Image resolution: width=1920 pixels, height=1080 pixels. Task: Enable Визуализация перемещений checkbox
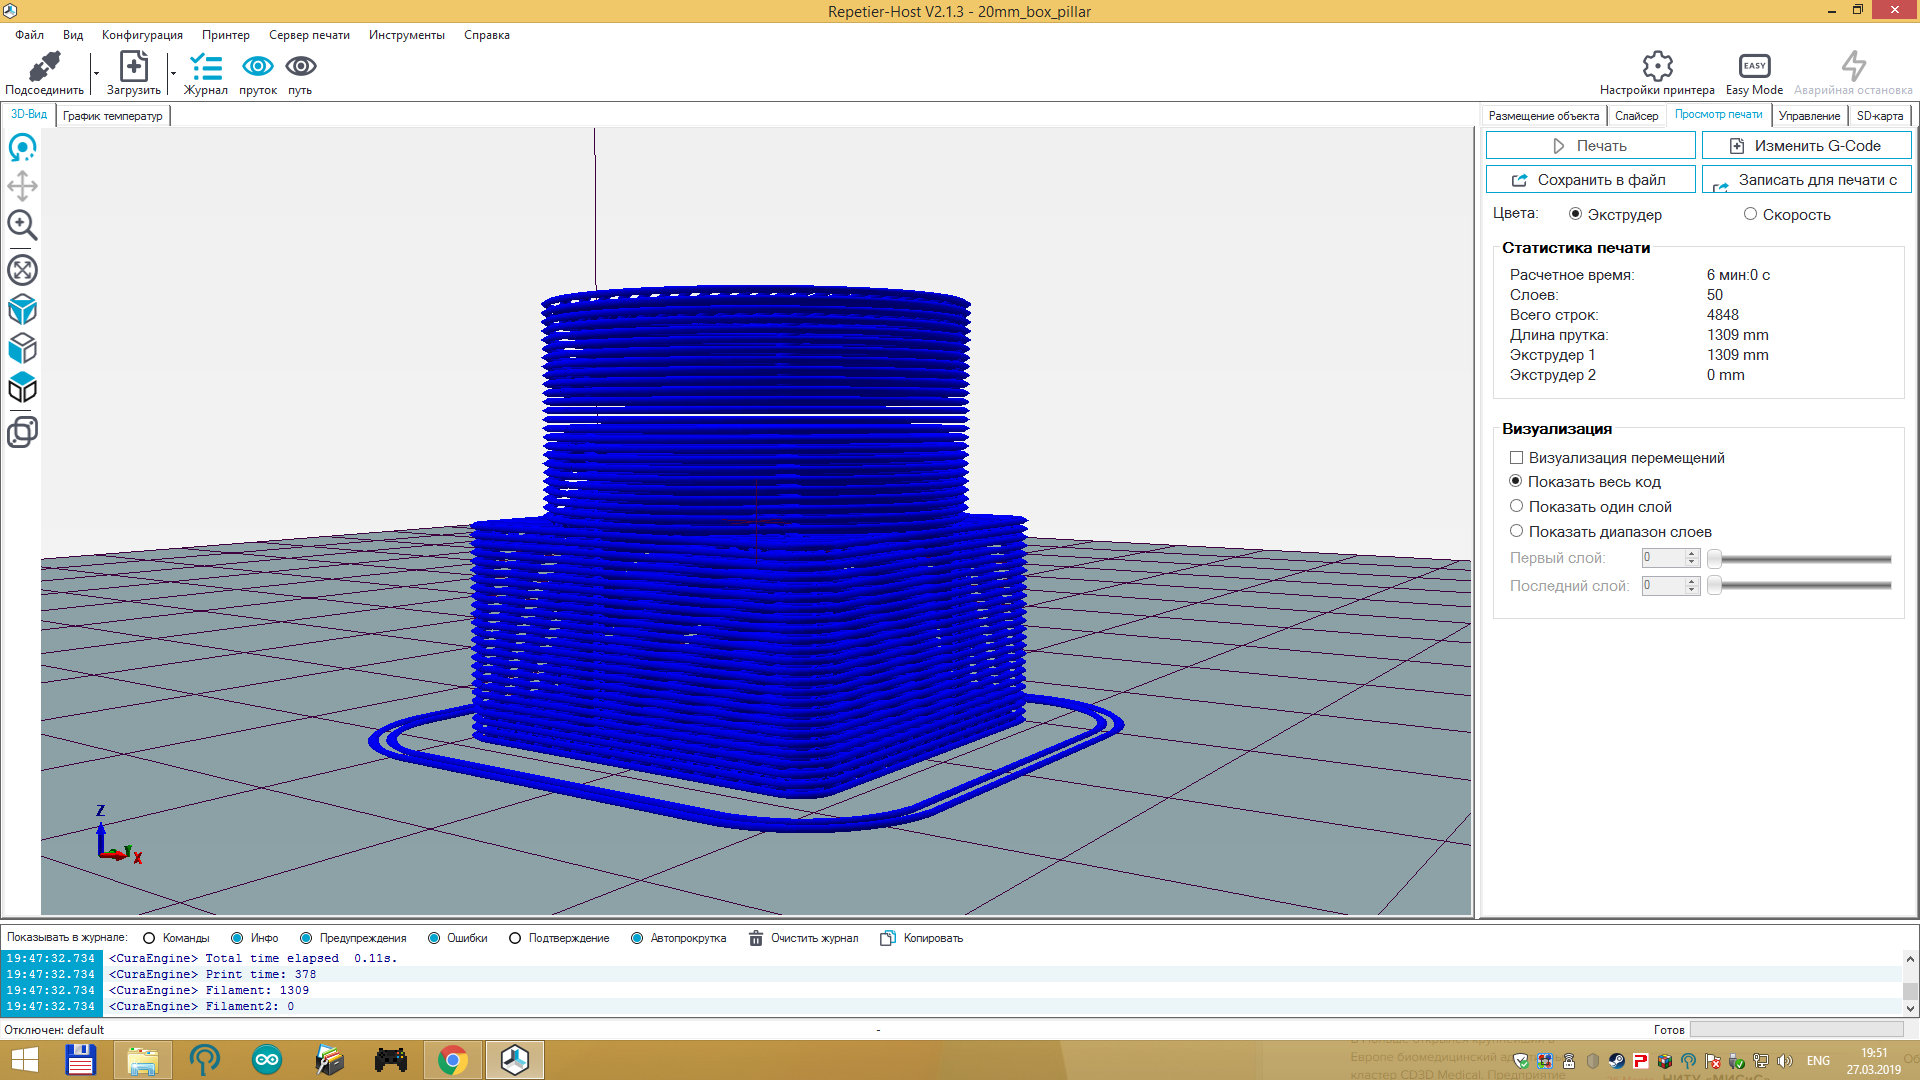pyautogui.click(x=1516, y=458)
